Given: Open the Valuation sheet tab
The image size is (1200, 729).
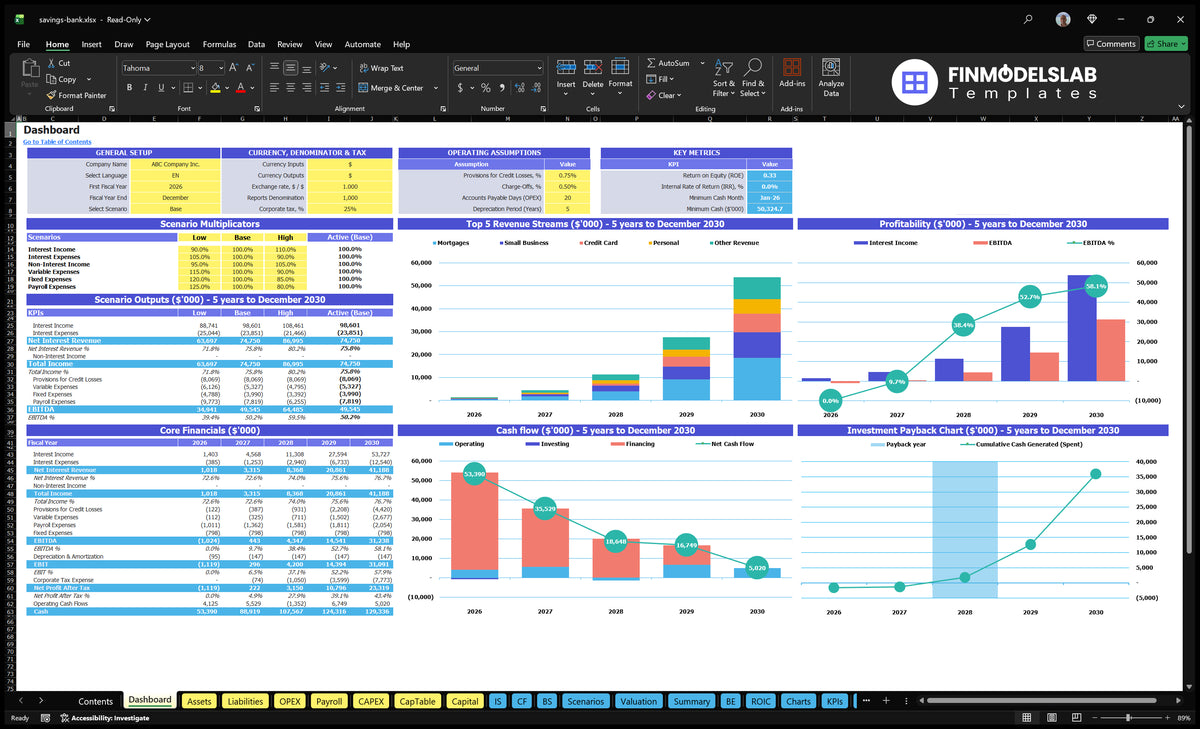Looking at the screenshot, I should (x=638, y=701).
